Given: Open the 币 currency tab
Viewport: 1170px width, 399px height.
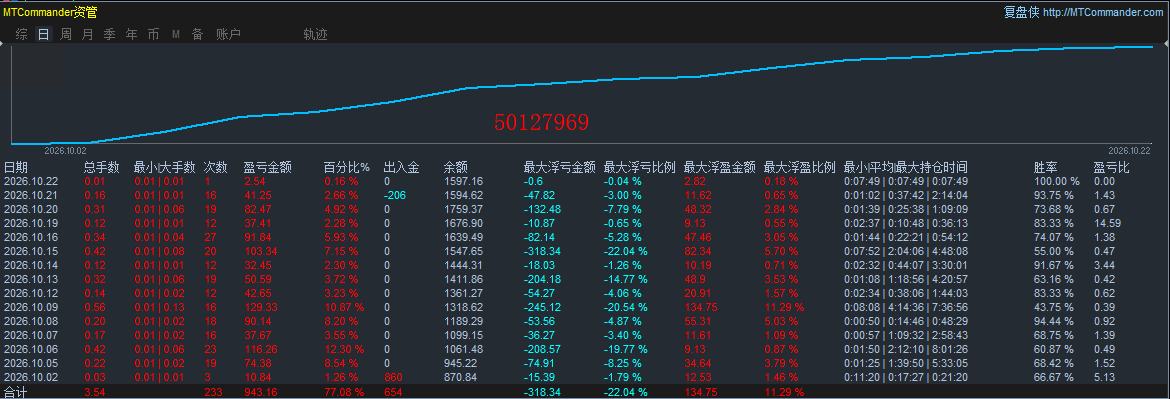Looking at the screenshot, I should [x=153, y=34].
